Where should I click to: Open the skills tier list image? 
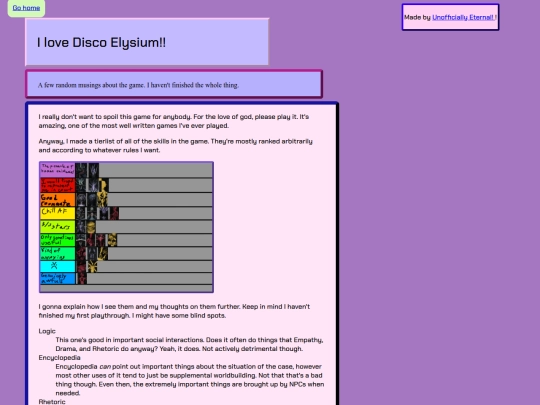(x=126, y=227)
